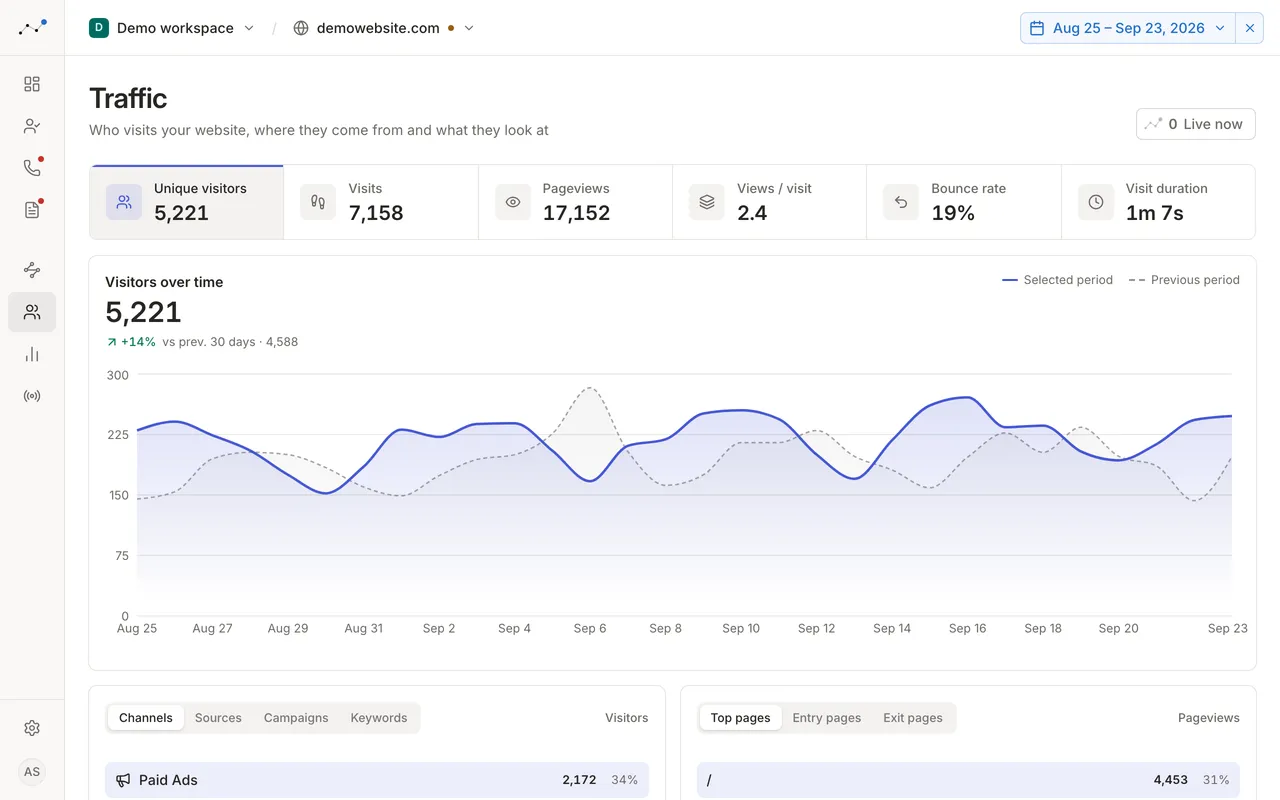The image size is (1280, 800).
Task: Click the Aug 25 label on chart axis
Action: 137,629
